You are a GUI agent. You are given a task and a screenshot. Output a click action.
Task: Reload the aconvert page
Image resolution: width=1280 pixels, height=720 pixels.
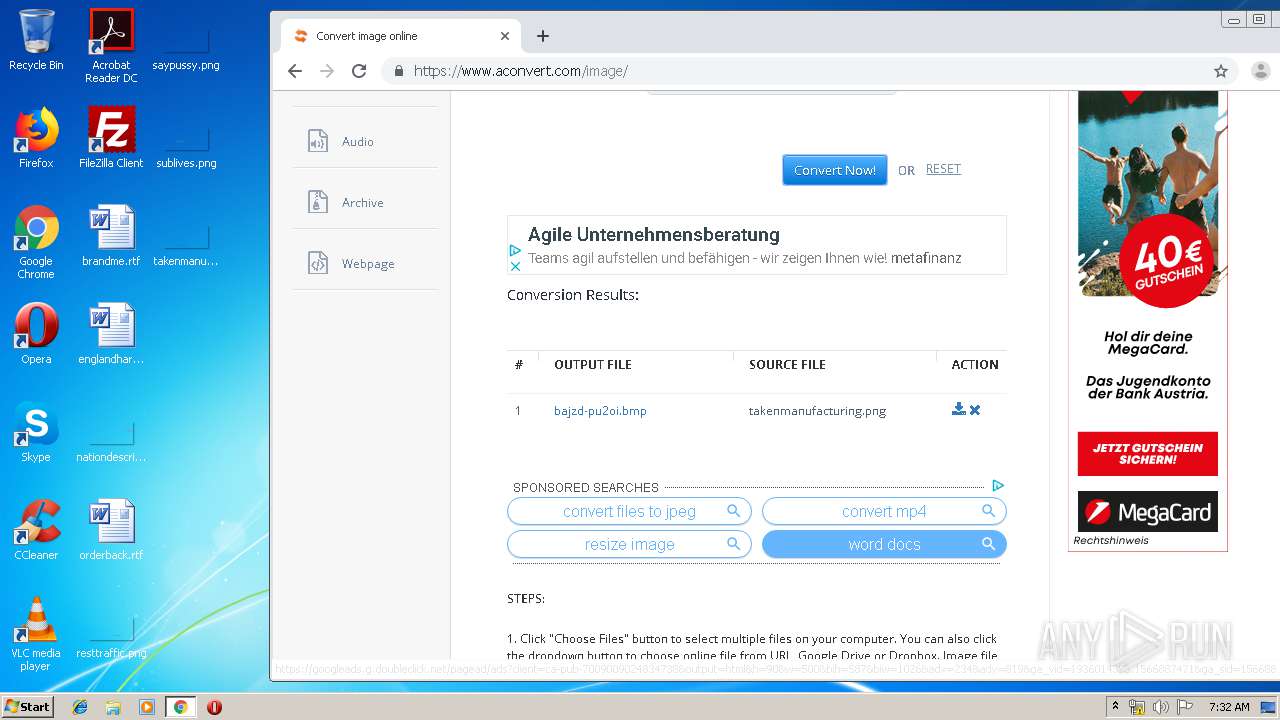pos(359,71)
